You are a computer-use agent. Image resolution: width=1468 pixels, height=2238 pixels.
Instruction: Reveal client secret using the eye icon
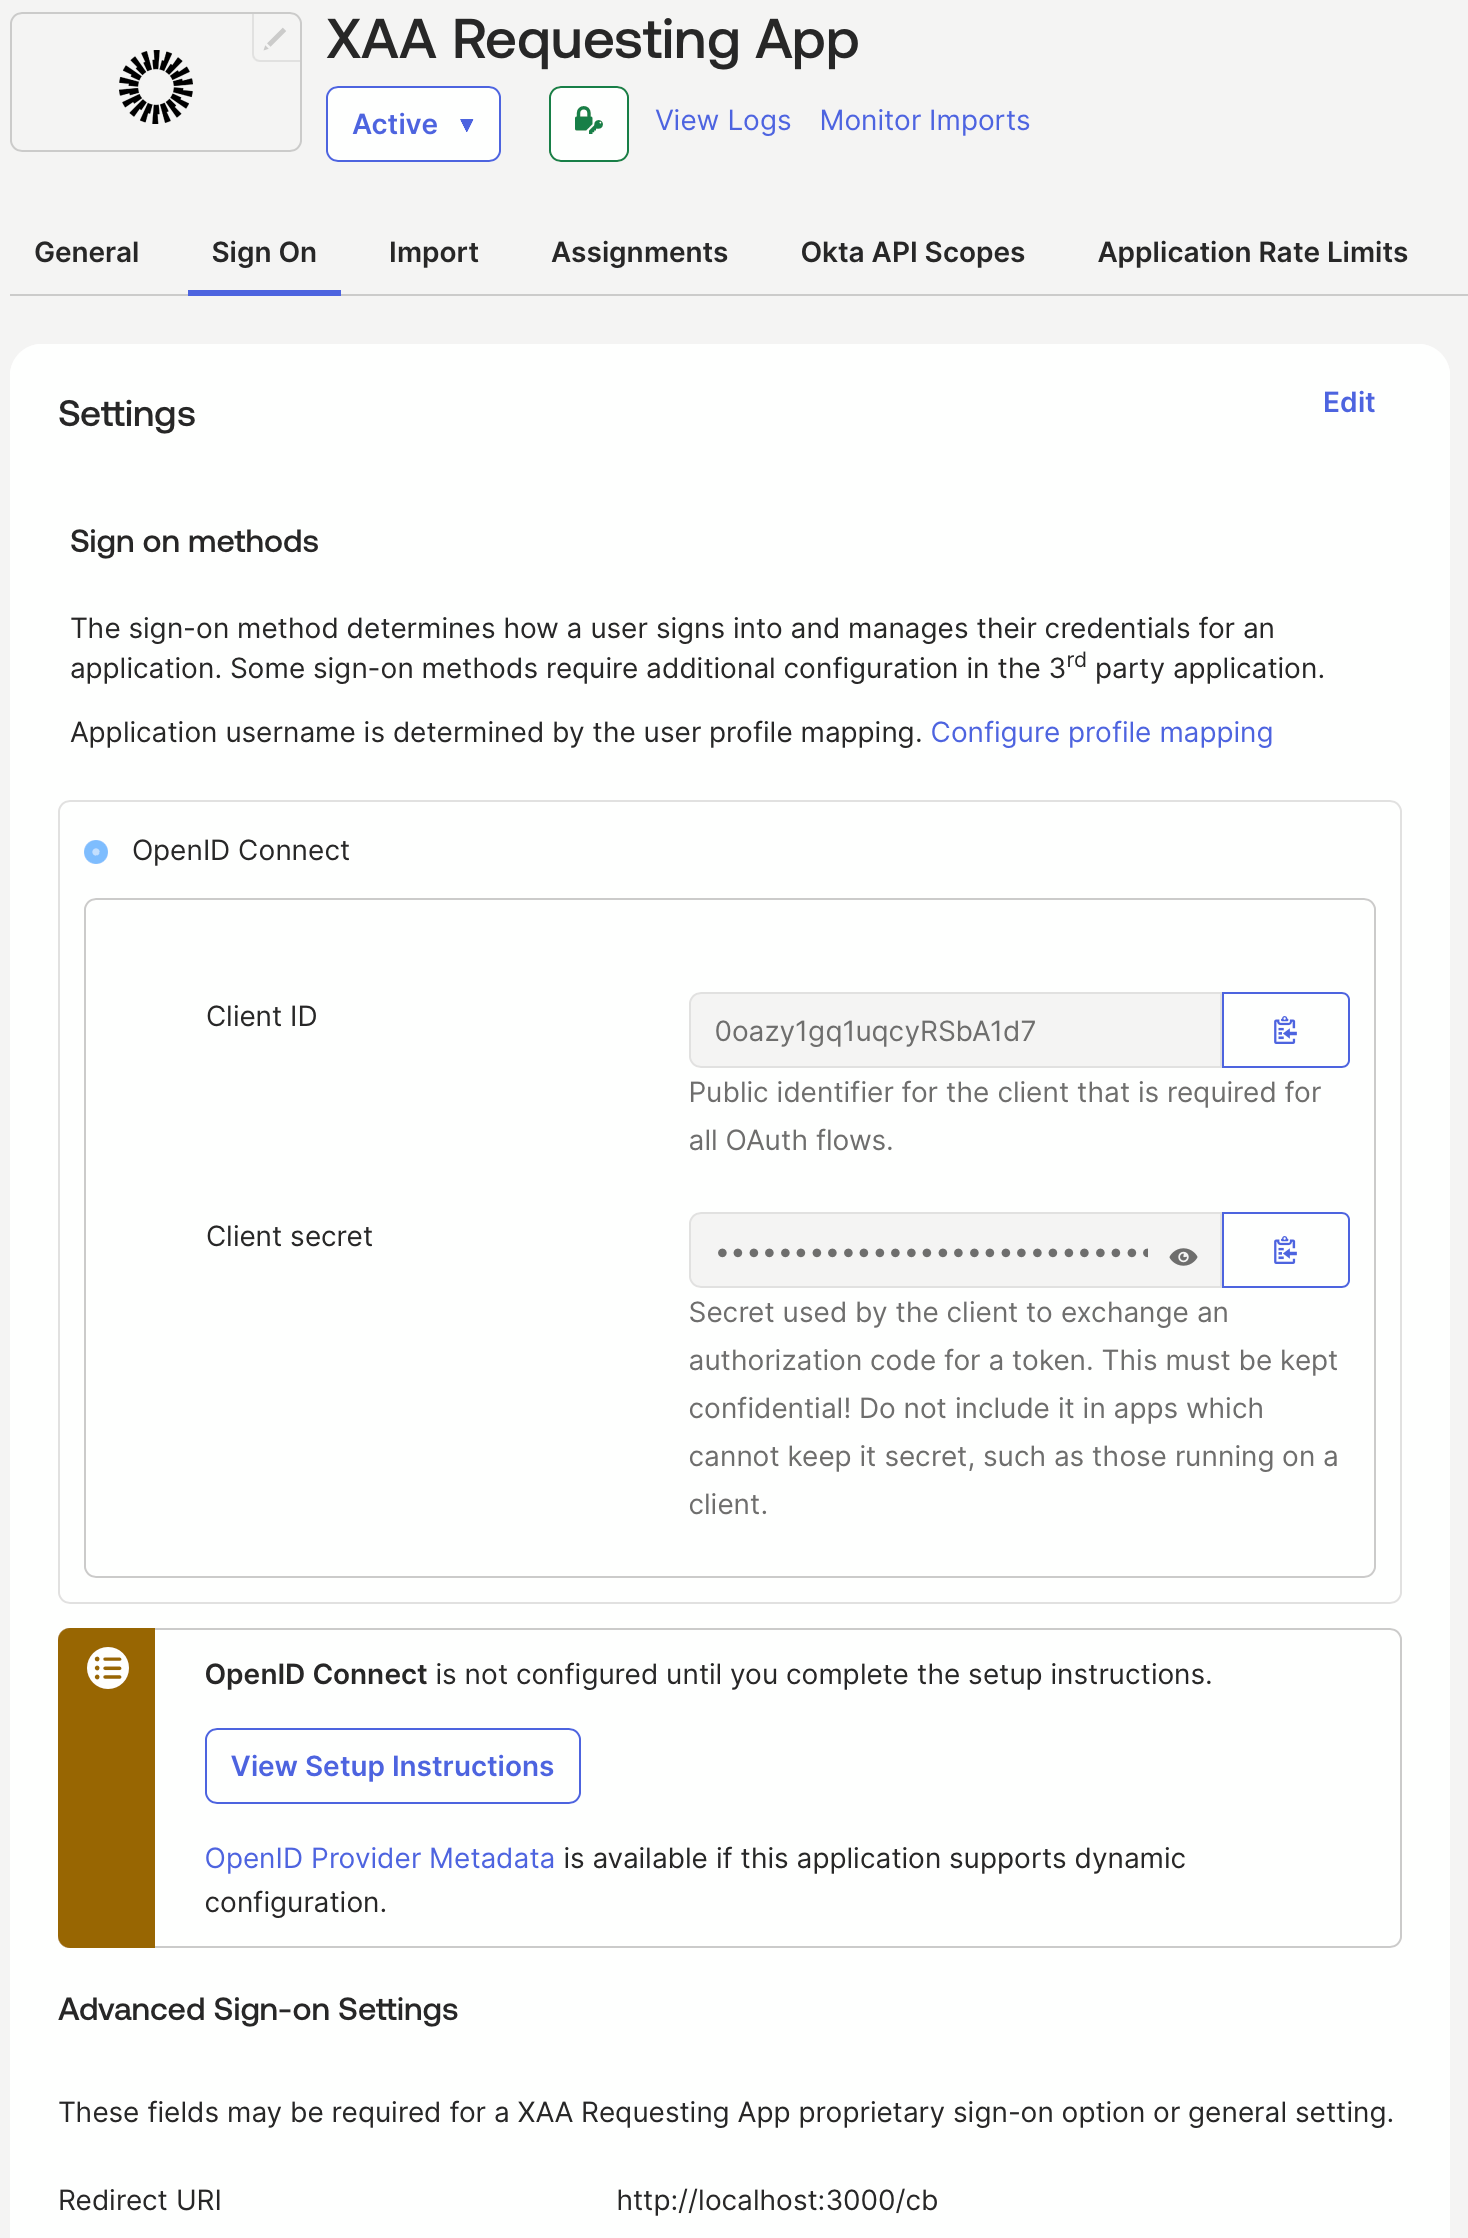[1183, 1257]
